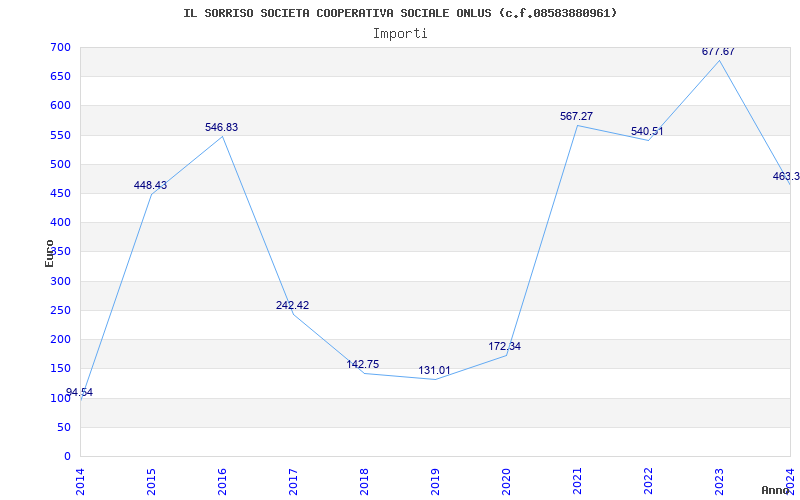Click the 131.01 data label
The height and width of the screenshot is (500, 800).
(435, 371)
